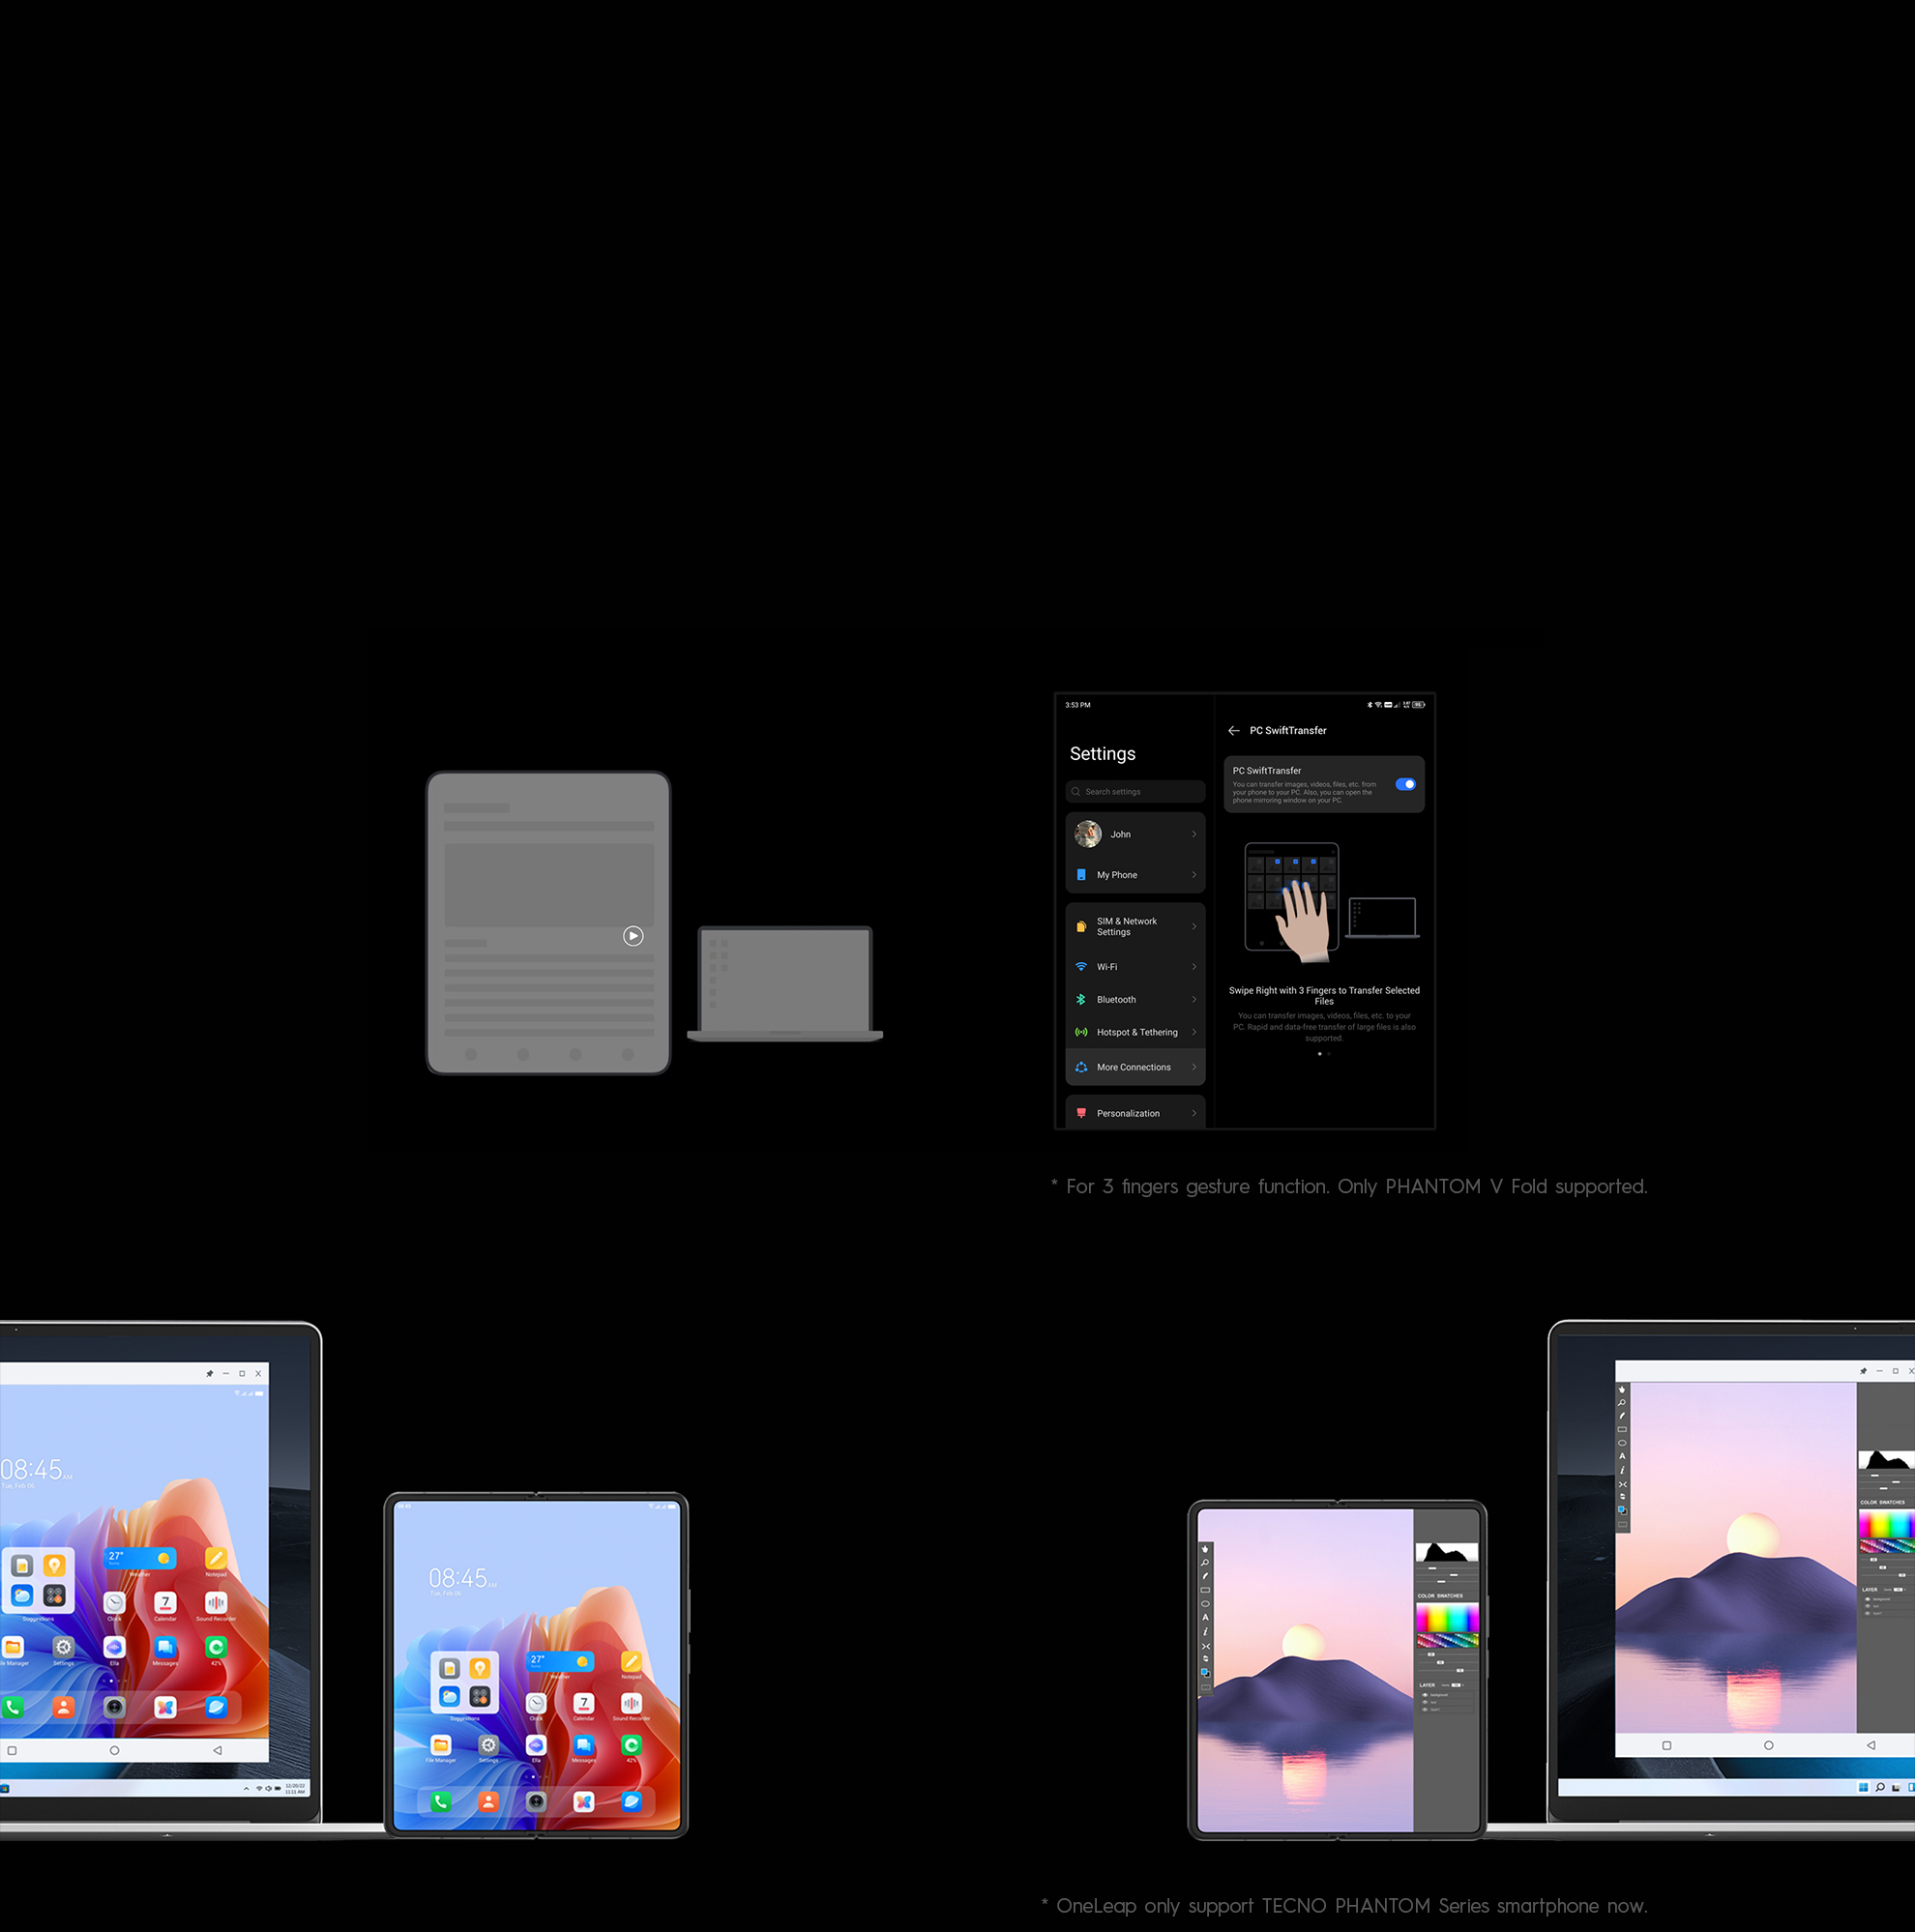Open Hotspot & Tethering settings

[x=1135, y=1032]
